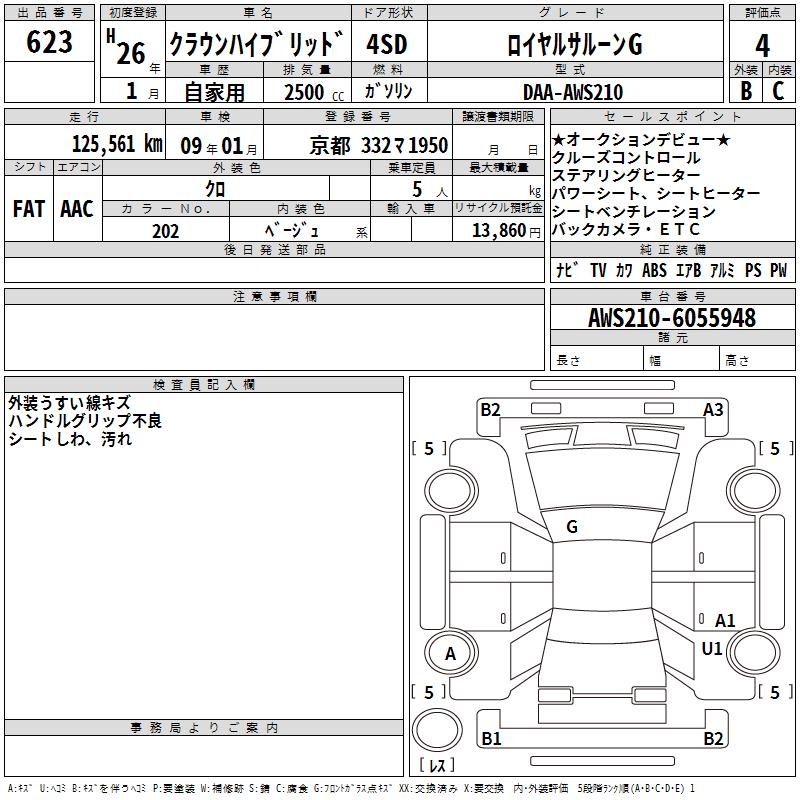800x800 pixels.
Task: Select the A1 damage mark on car diagram
Action: 725,620
